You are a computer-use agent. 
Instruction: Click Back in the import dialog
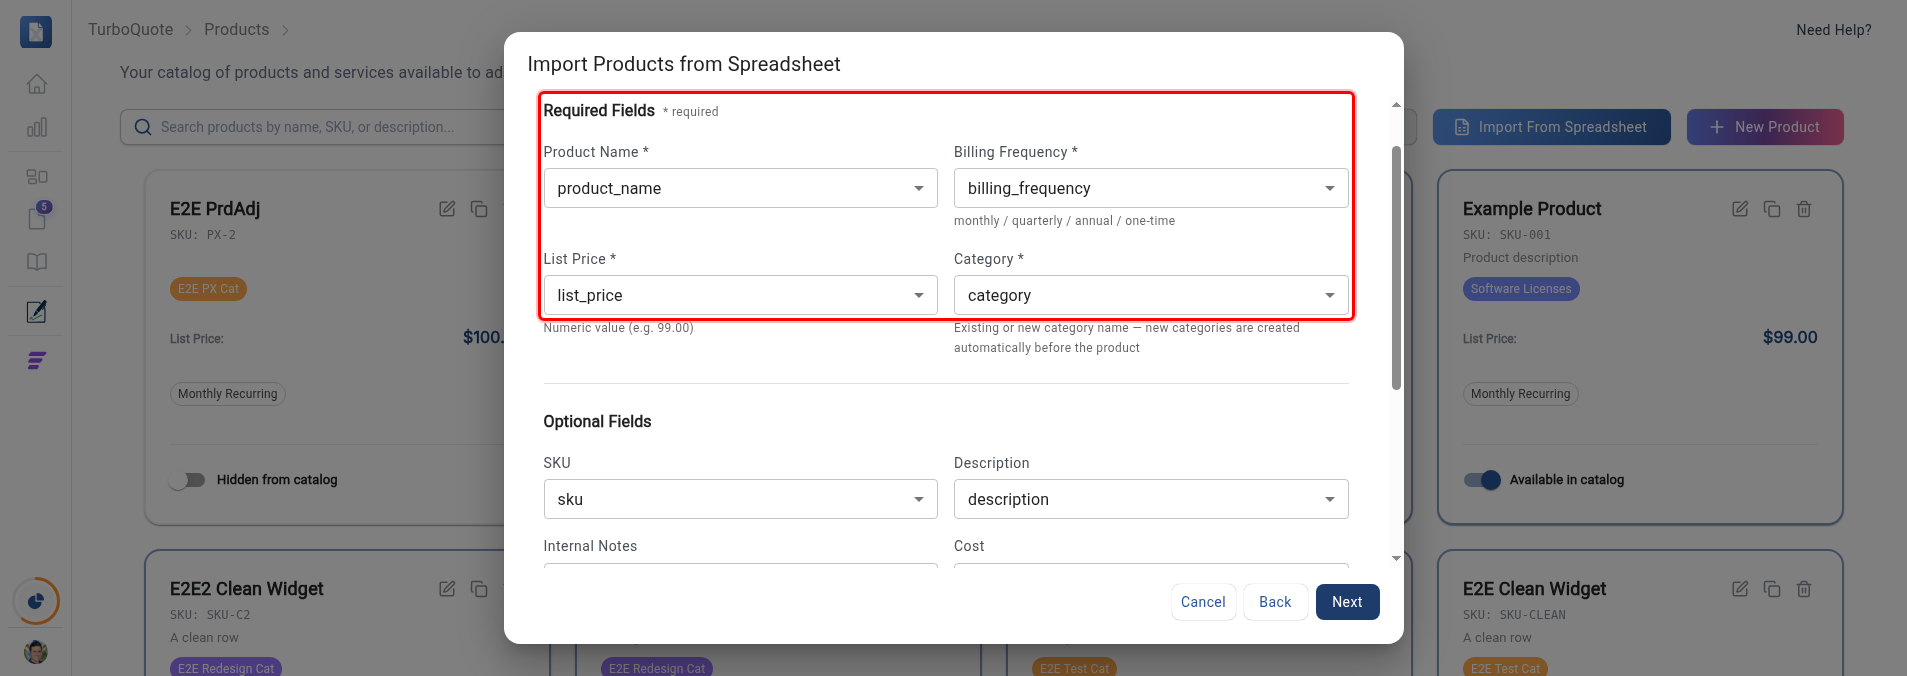coord(1275,602)
